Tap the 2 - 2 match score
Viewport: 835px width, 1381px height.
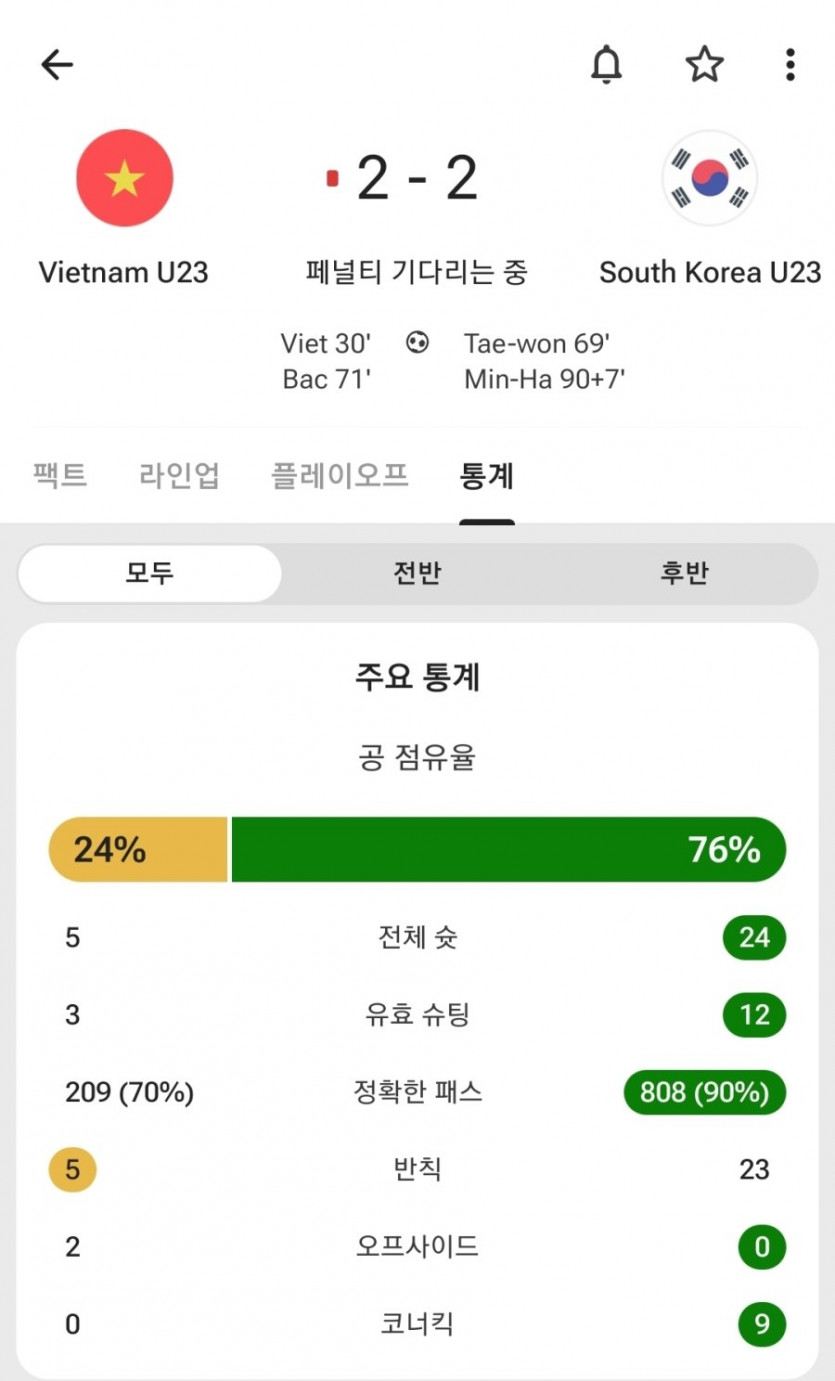pos(417,178)
